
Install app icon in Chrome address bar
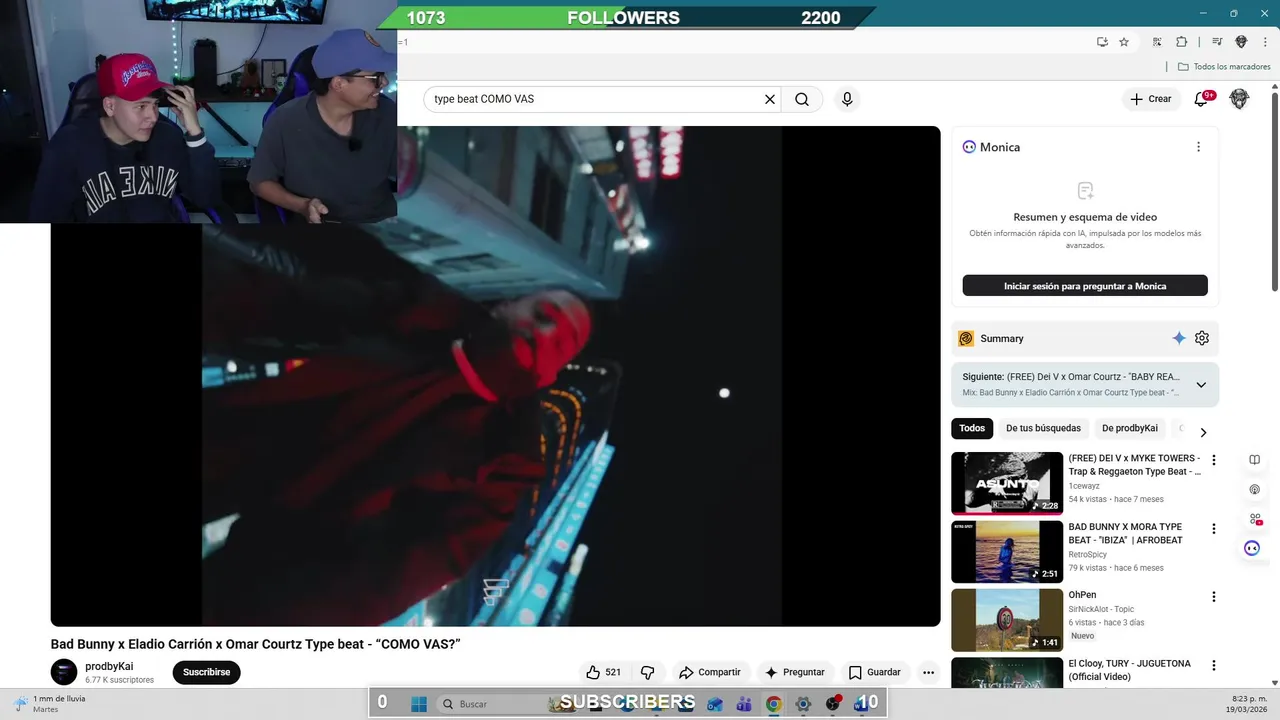pyautogui.click(x=1102, y=42)
